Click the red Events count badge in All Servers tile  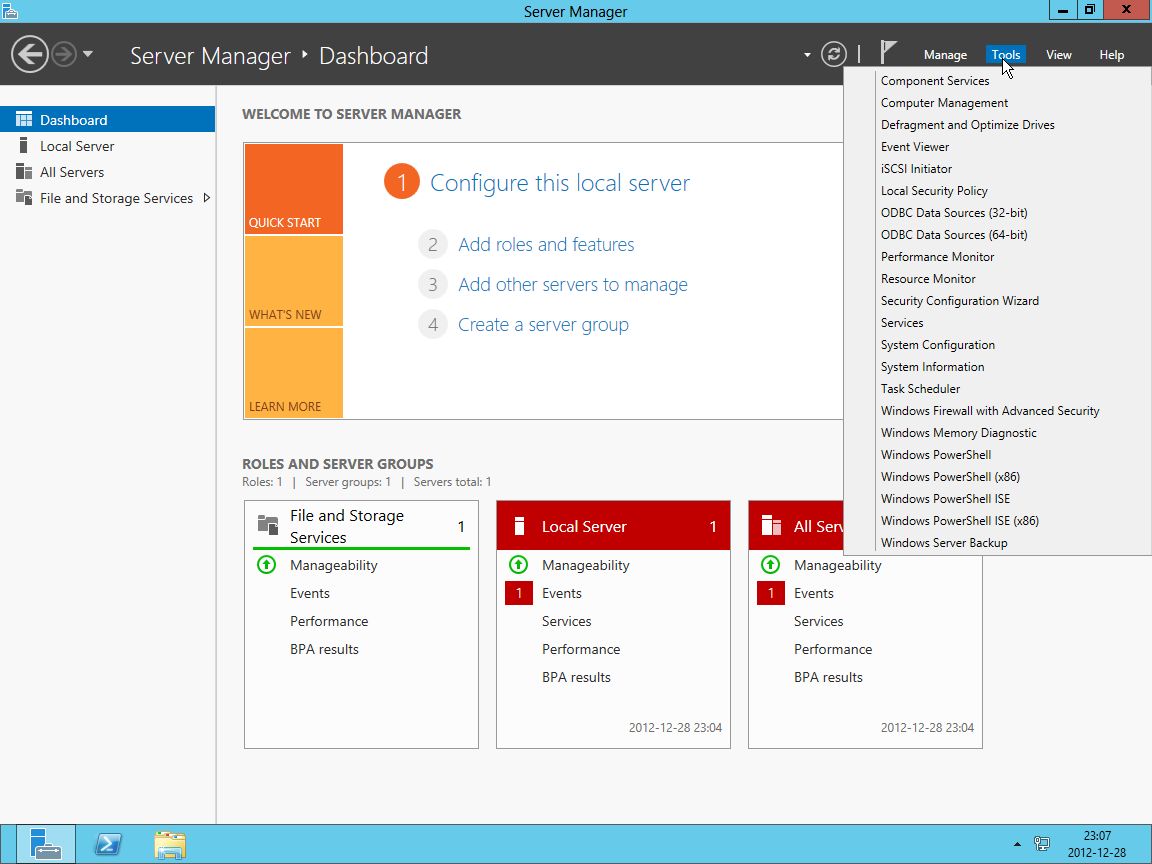pos(771,593)
